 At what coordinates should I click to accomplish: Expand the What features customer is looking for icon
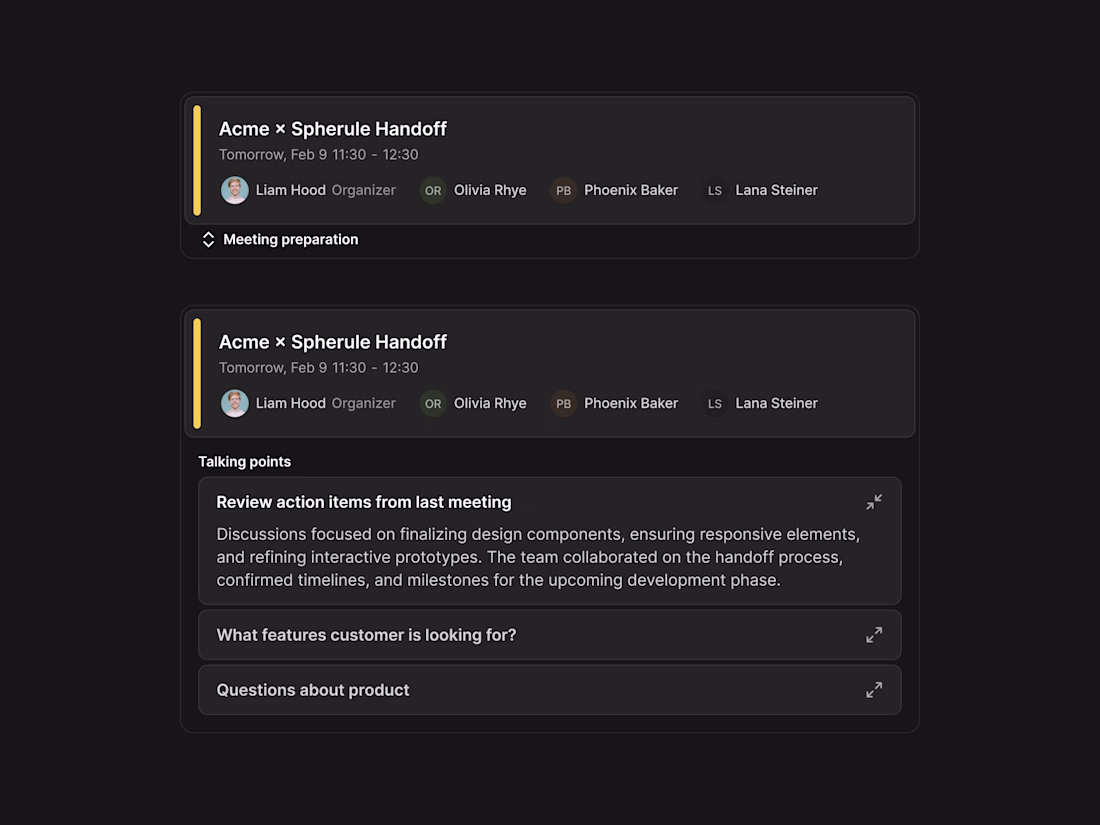click(x=874, y=635)
